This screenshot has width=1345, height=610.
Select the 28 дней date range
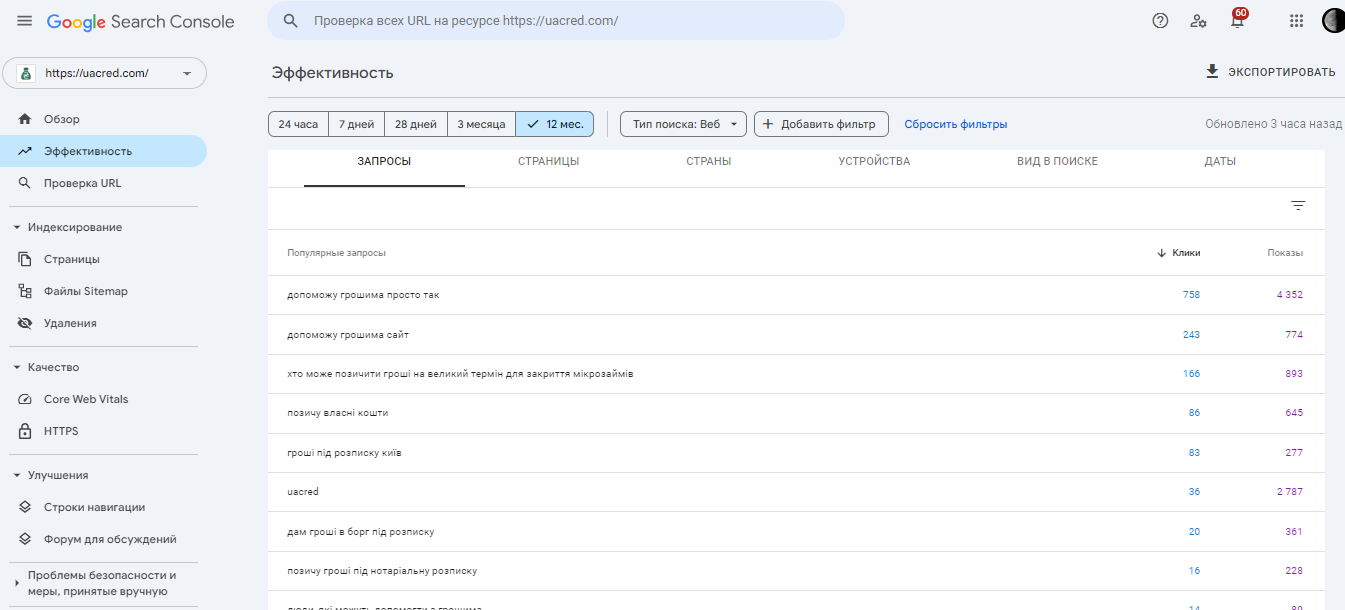416,124
